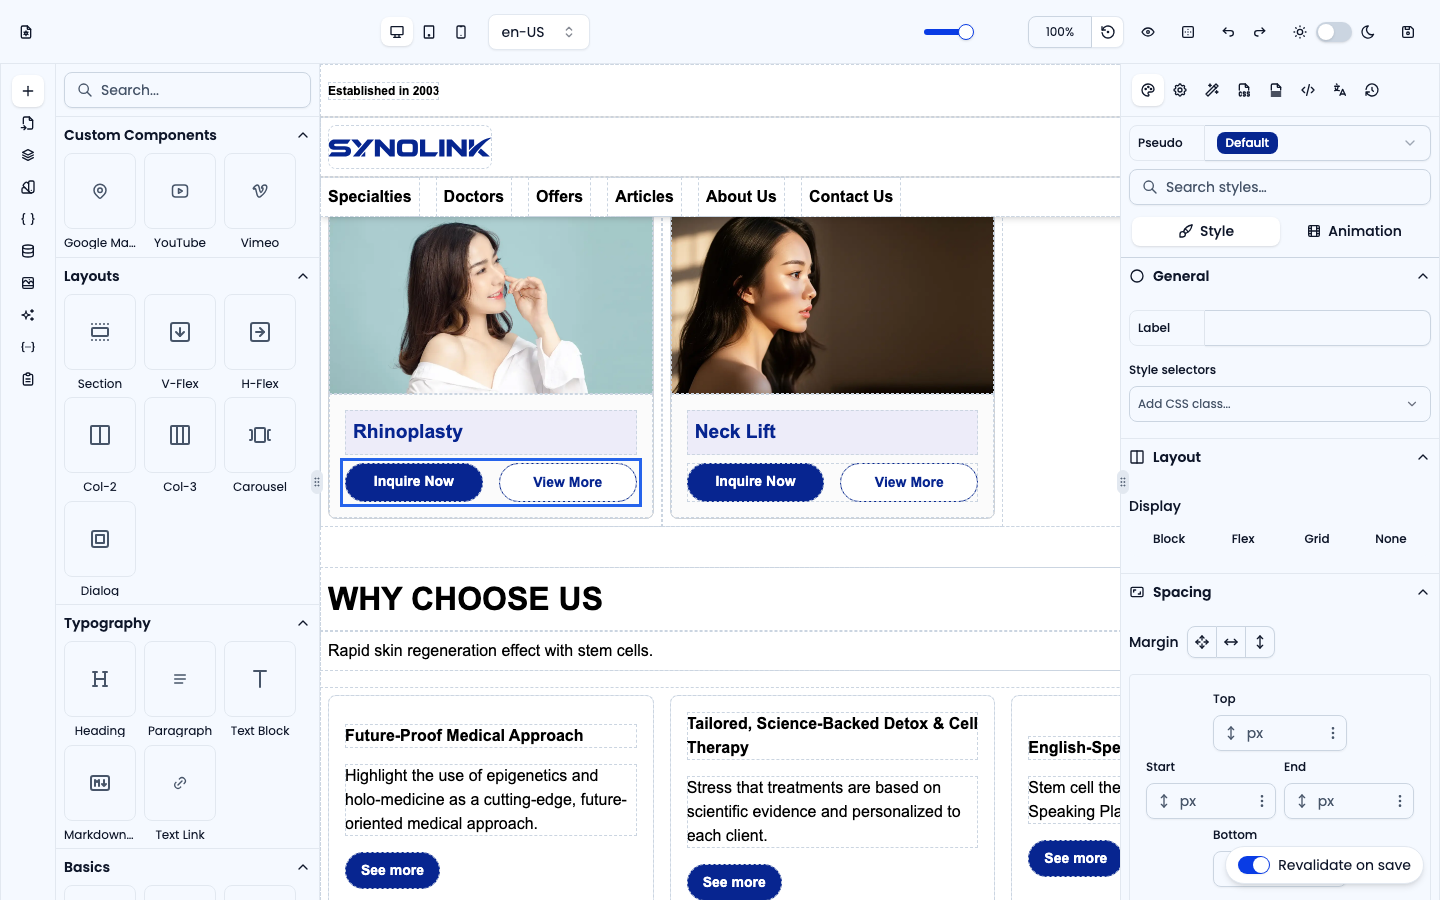The image size is (1440, 900).
Task: Click the undo arrow in top toolbar
Action: point(1228,32)
